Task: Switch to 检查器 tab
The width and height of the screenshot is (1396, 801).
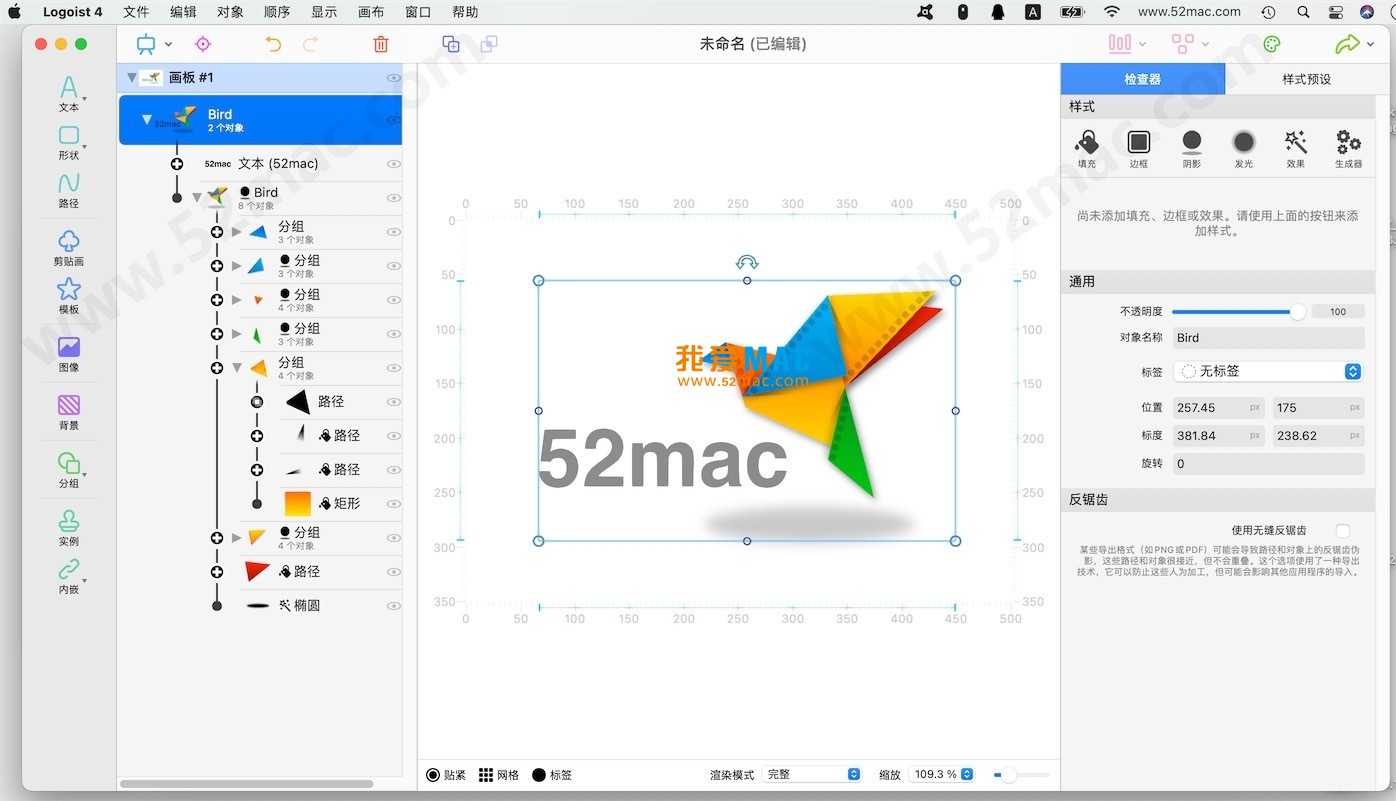Action: tap(1142, 79)
